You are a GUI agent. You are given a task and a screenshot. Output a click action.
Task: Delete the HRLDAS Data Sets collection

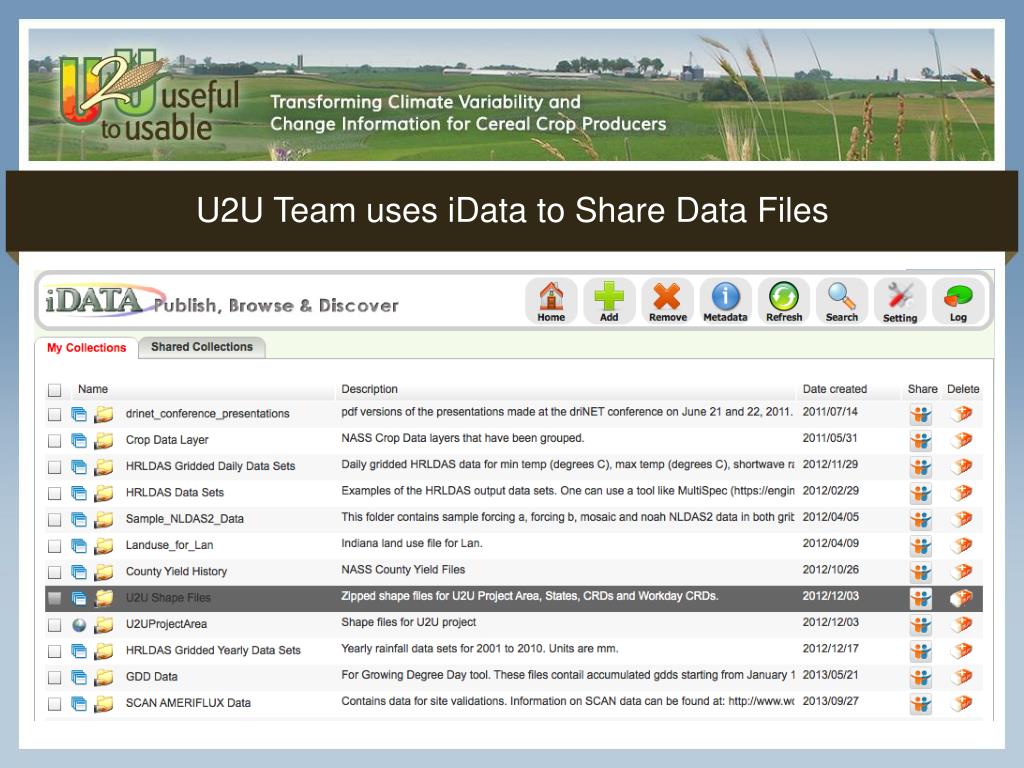[x=961, y=492]
